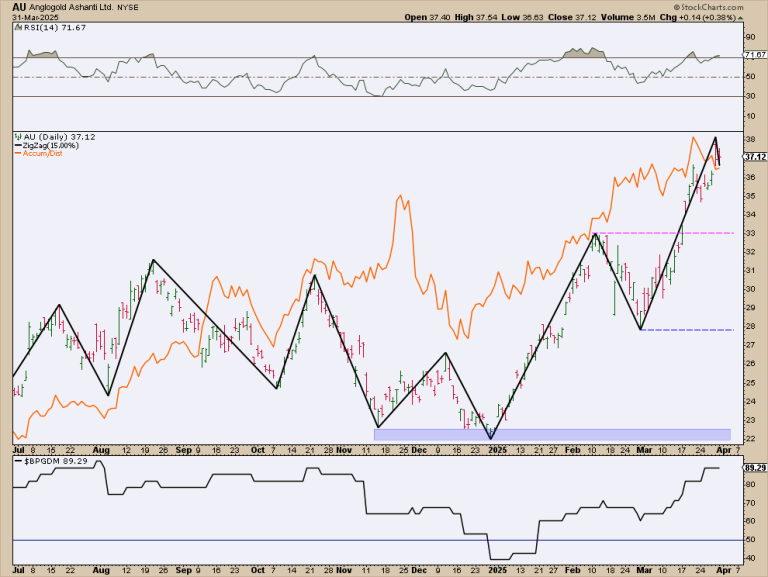The image size is (768, 577).
Task: Click the 10 level on the RSI axis
Action: click(750, 116)
